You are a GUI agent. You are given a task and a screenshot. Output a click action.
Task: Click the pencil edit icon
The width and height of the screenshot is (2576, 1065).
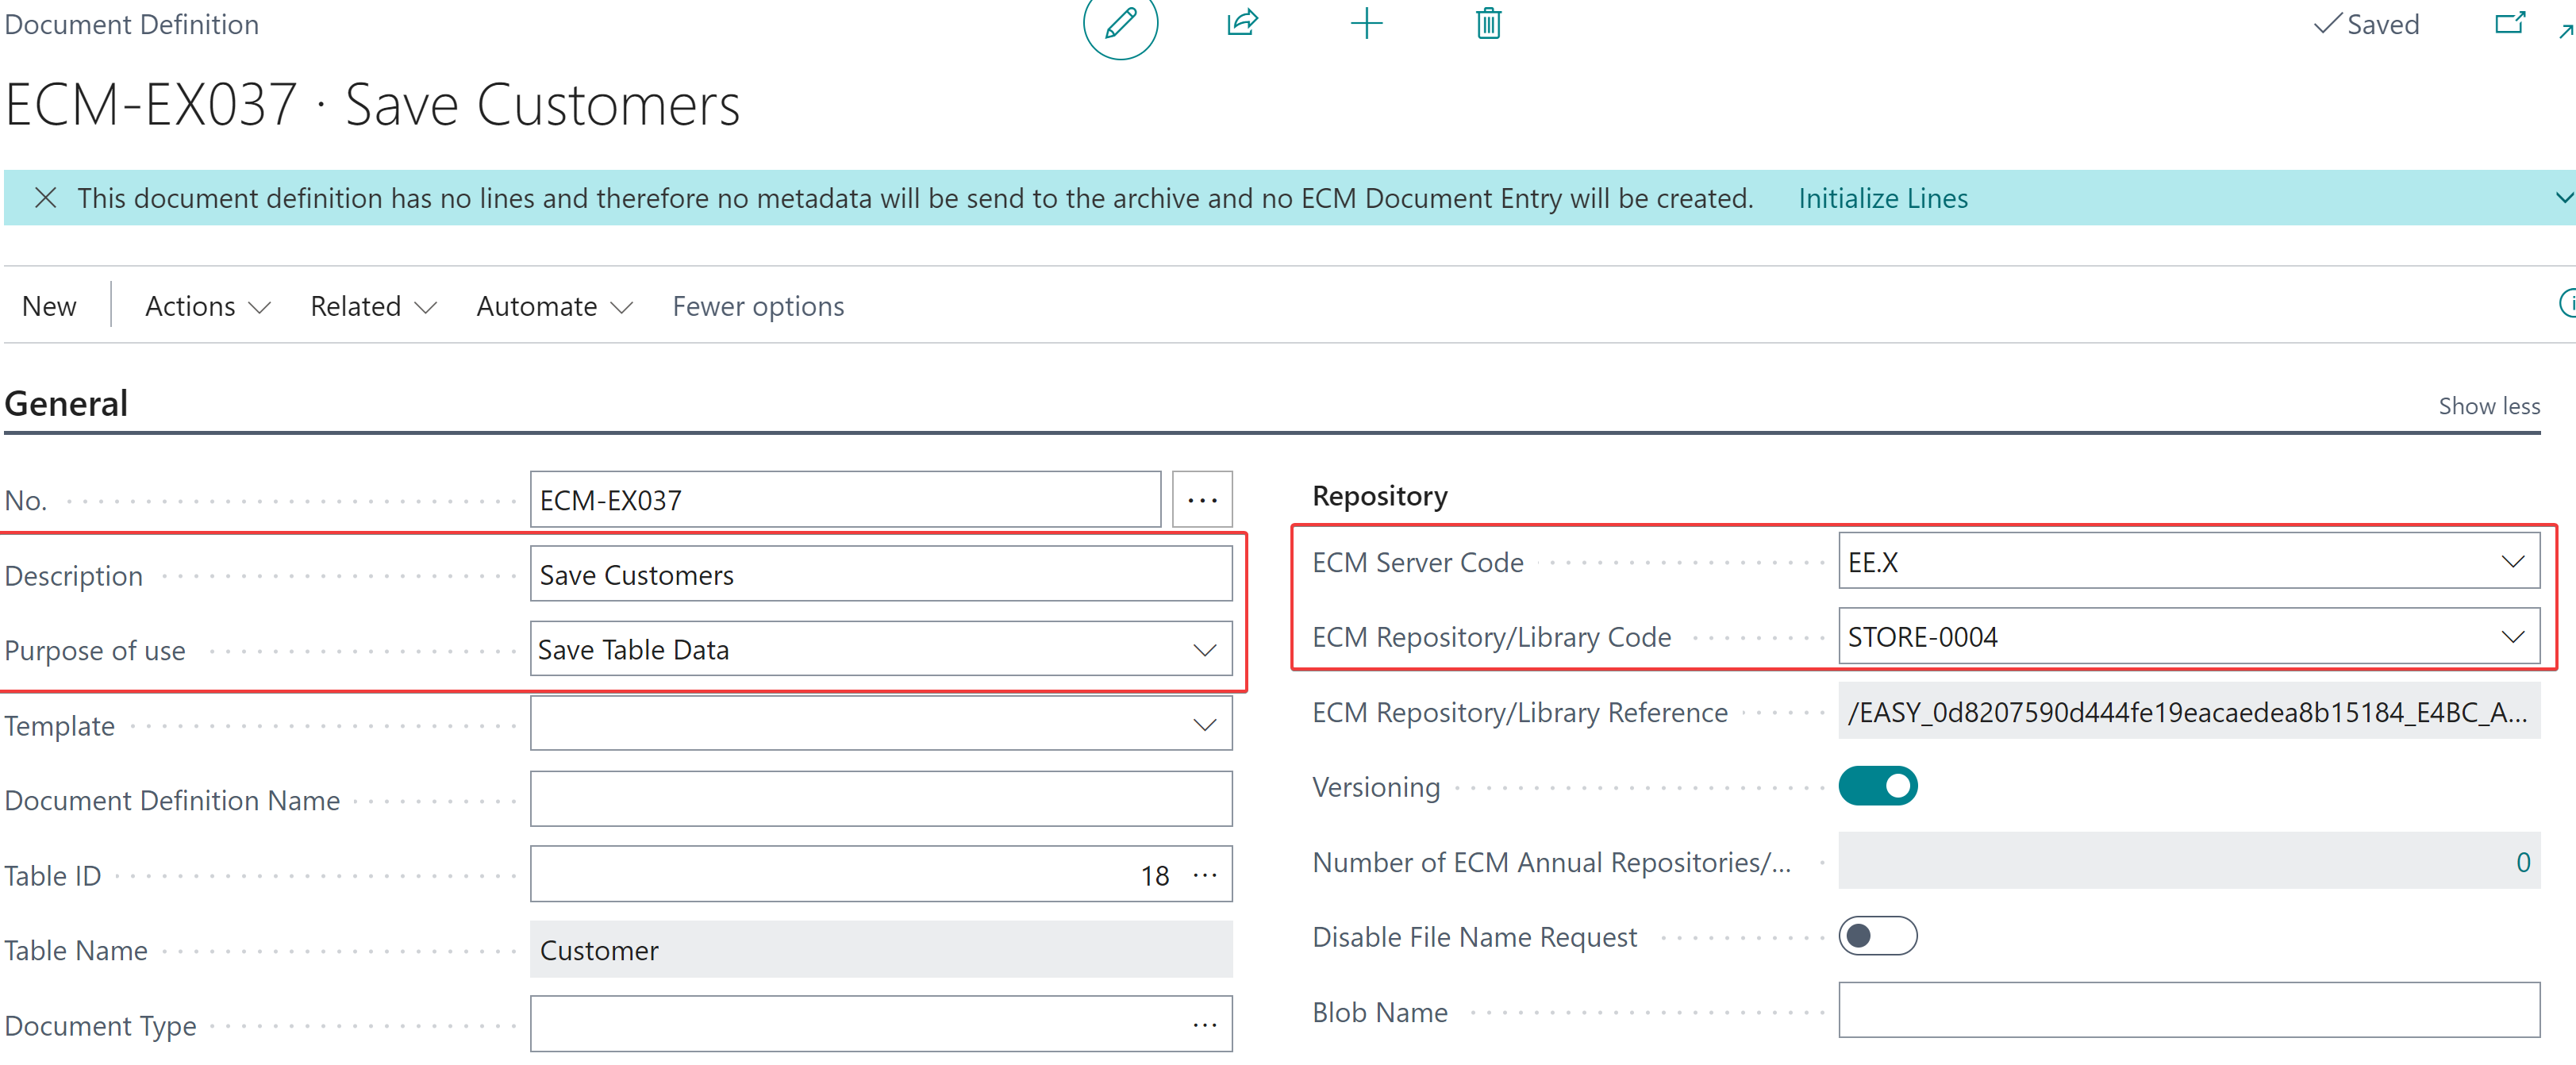click(x=1120, y=22)
